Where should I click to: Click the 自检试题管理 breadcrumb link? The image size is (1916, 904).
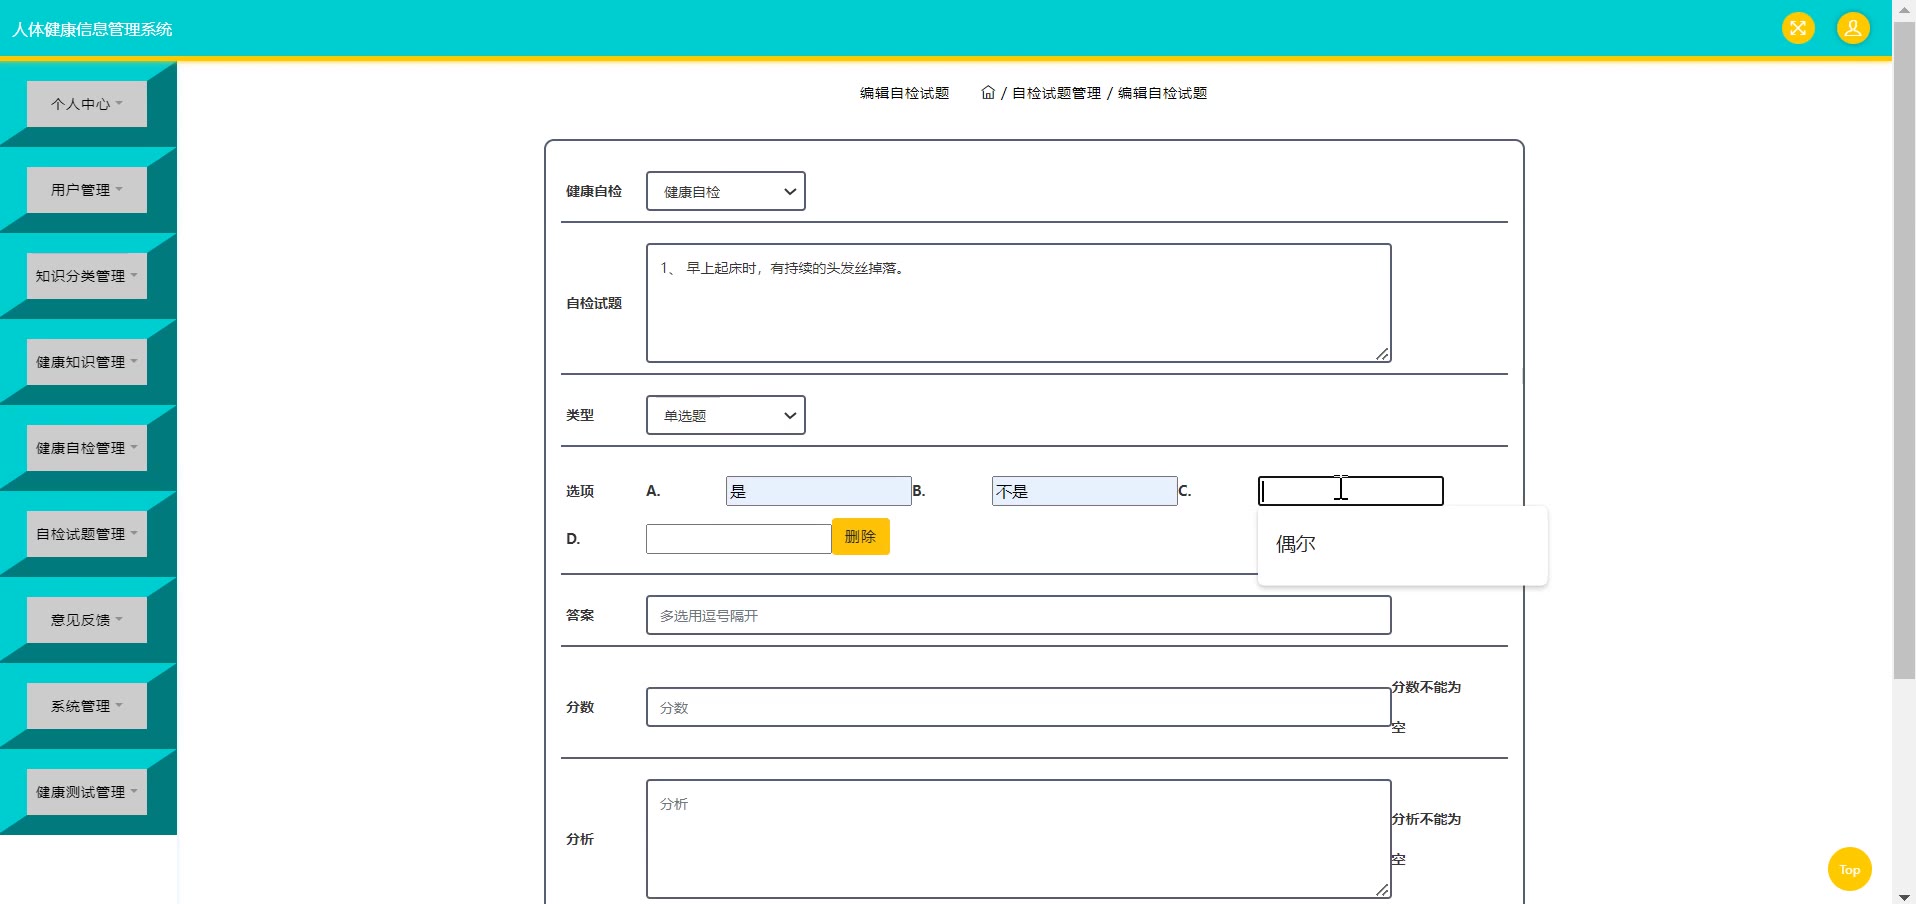pyautogui.click(x=1056, y=93)
